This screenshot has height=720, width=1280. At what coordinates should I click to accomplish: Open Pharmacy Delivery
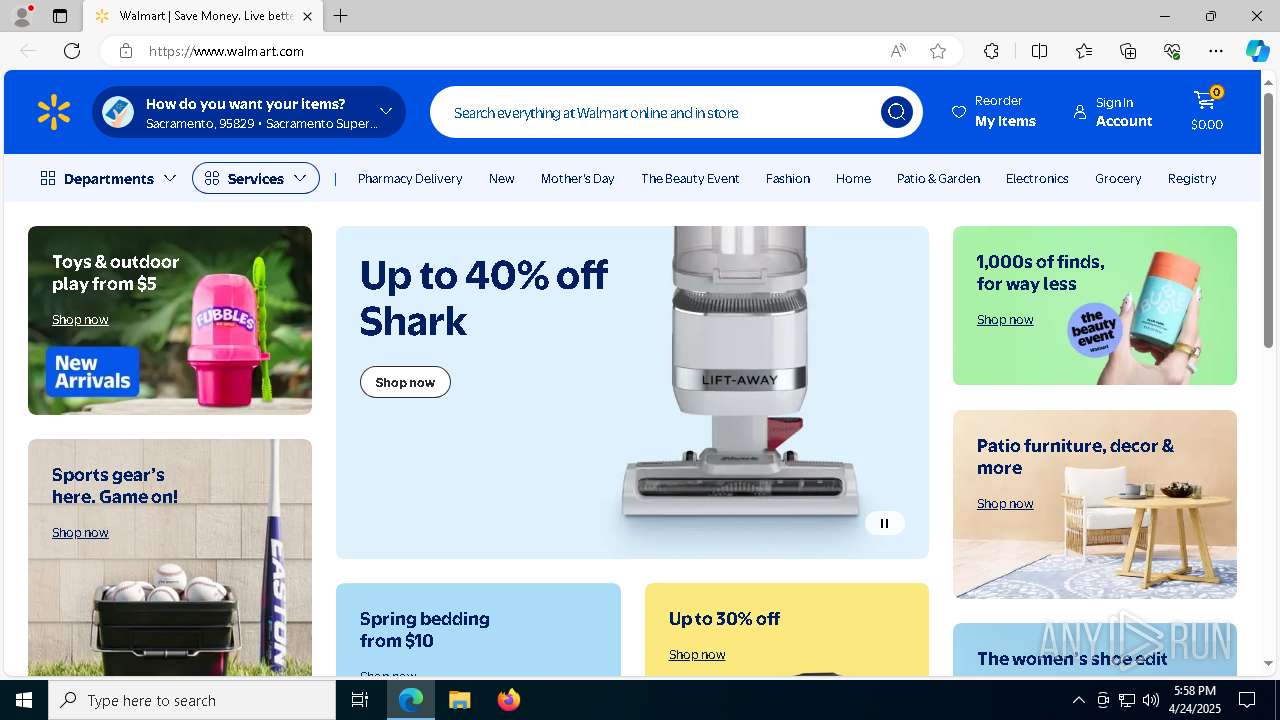click(410, 178)
